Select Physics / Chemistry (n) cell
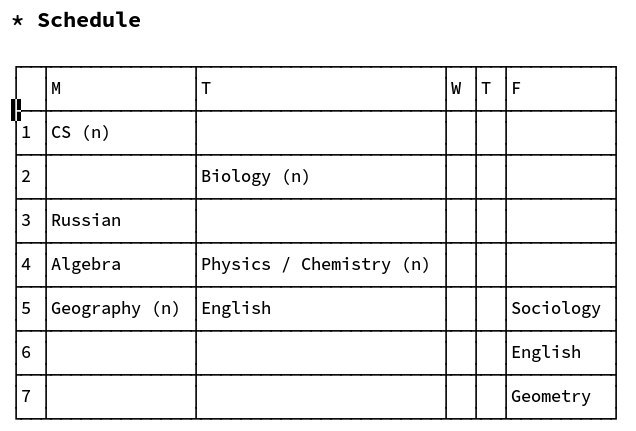Viewport: 636px width, 431px height. [x=321, y=264]
